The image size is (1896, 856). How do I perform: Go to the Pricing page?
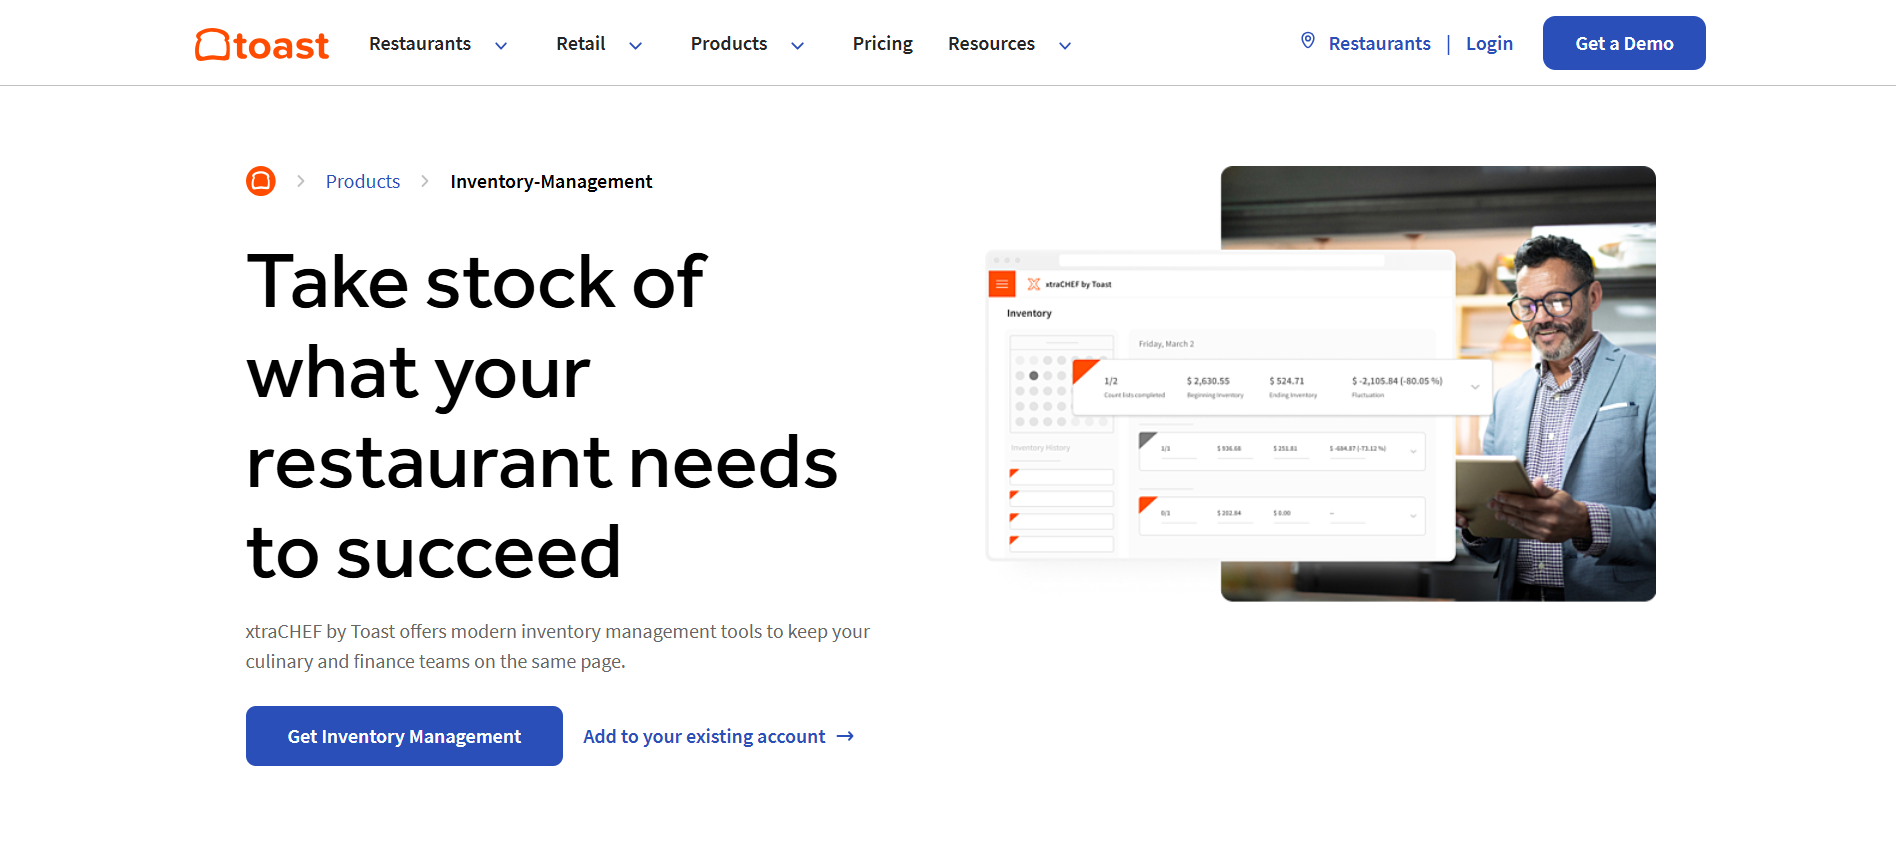(883, 44)
